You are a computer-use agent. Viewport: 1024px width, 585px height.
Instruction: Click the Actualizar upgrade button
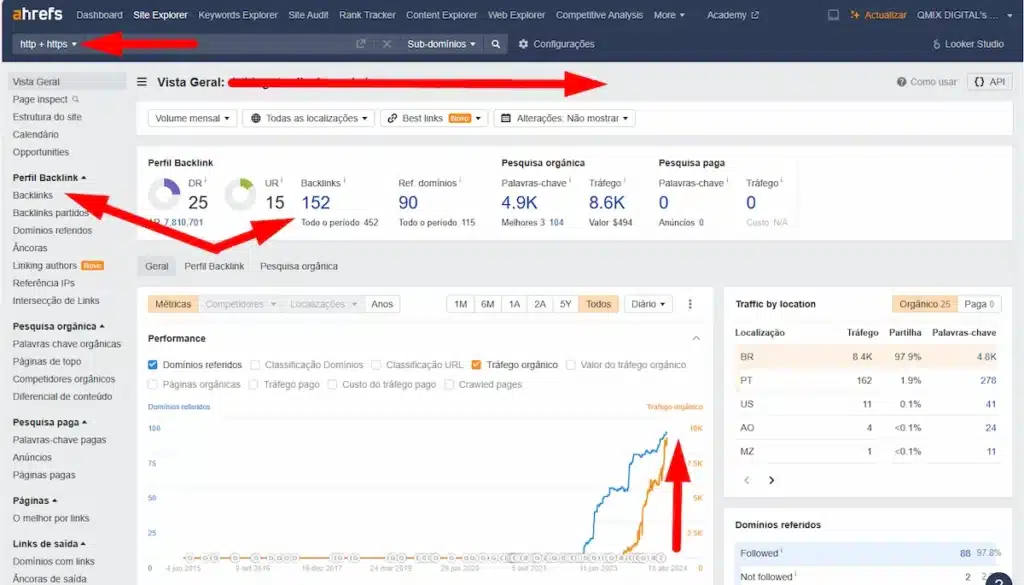[x=878, y=14]
